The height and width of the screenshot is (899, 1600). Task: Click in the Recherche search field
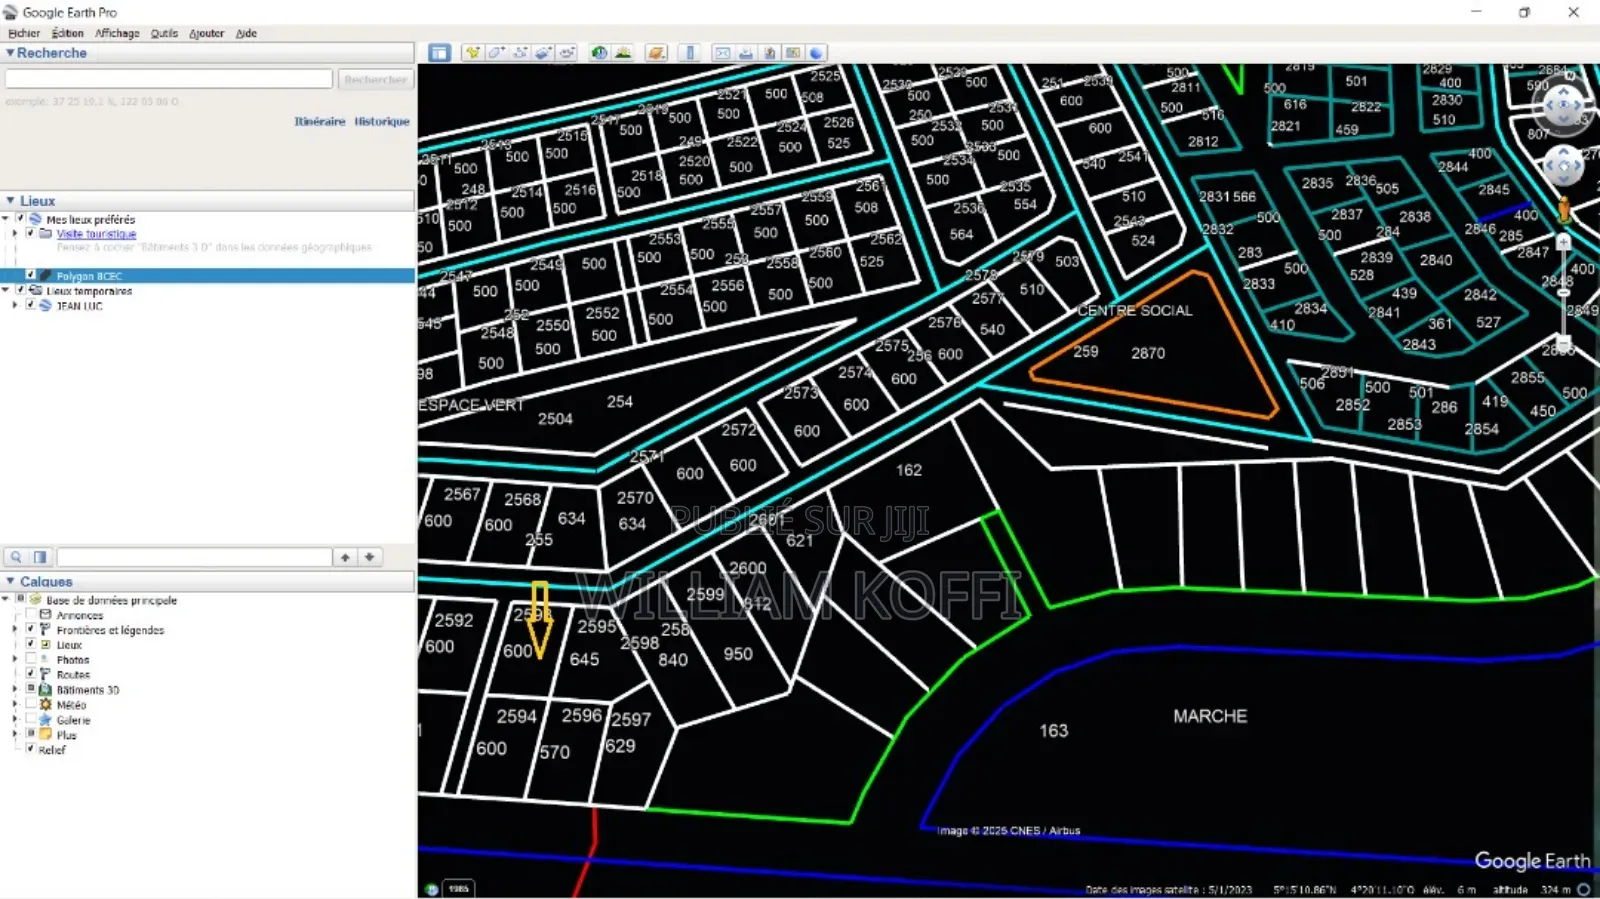tap(168, 79)
